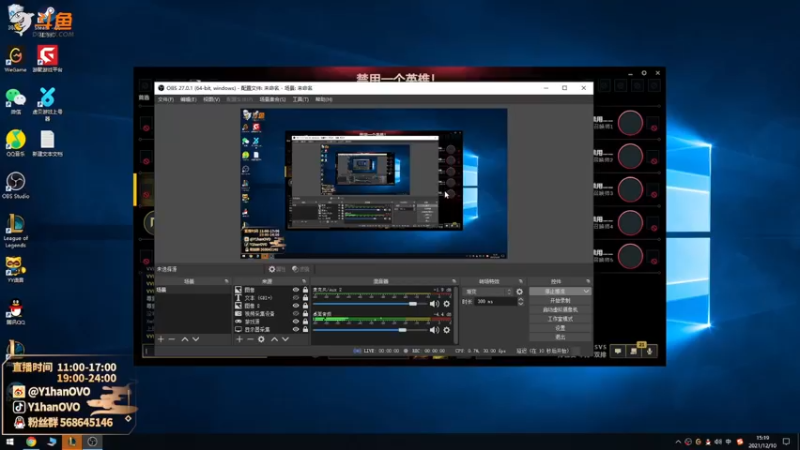
Task: Open the OBS Studio desktop shortcut
Action: click(15, 185)
